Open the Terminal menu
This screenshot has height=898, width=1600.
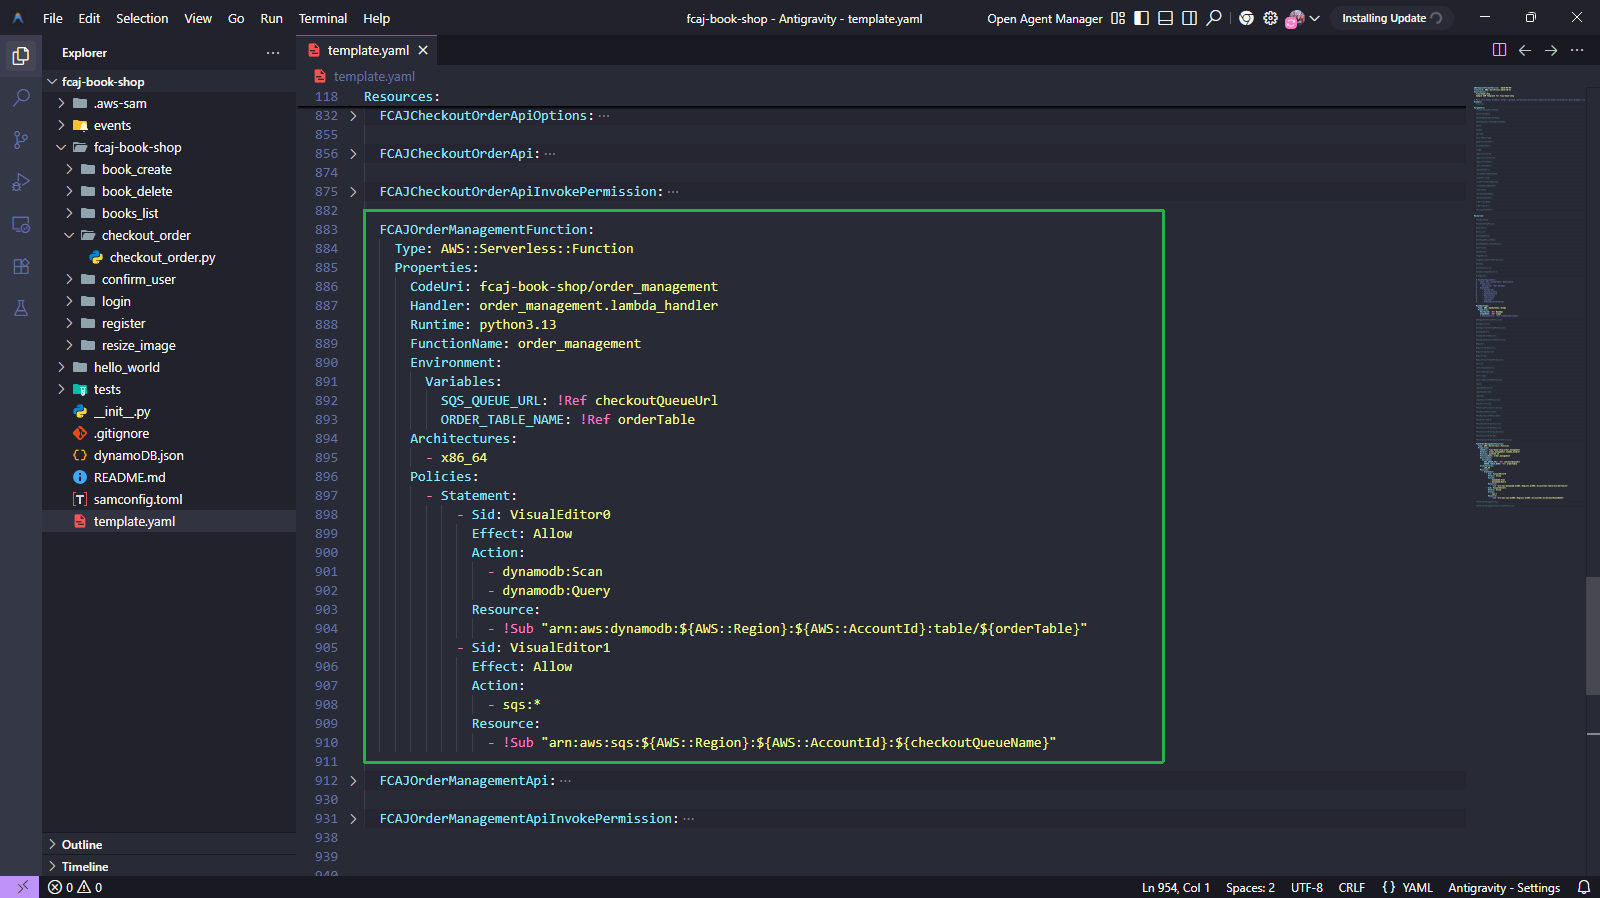pyautogui.click(x=323, y=18)
